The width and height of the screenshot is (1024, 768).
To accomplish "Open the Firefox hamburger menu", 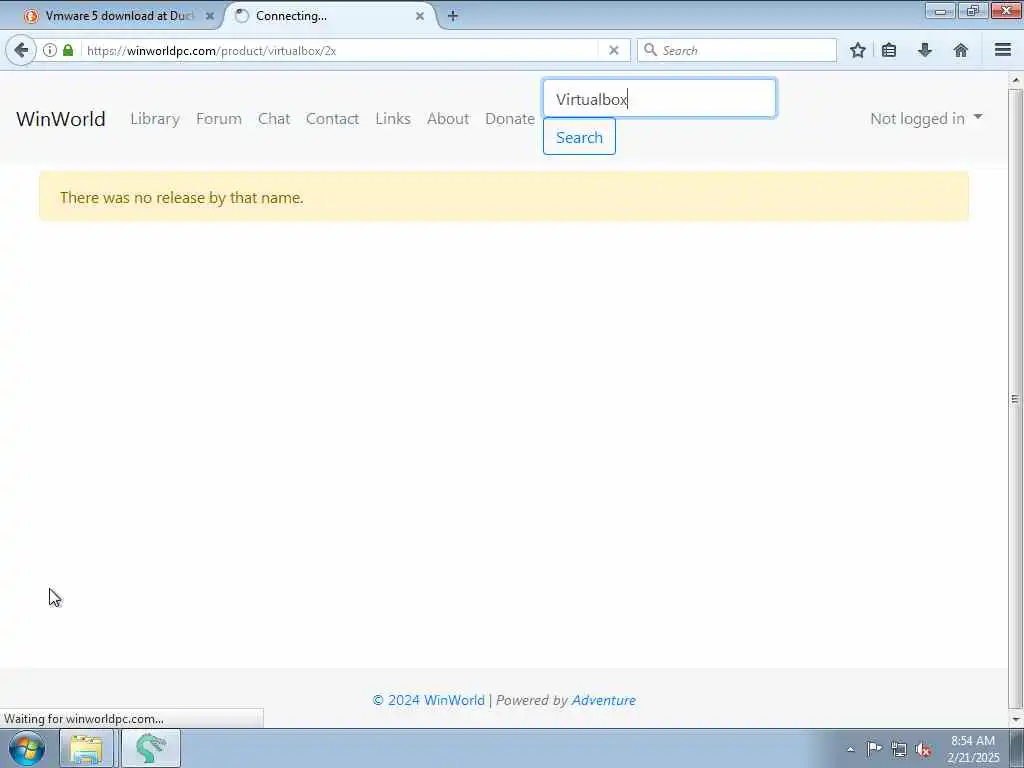I will coord(1003,50).
